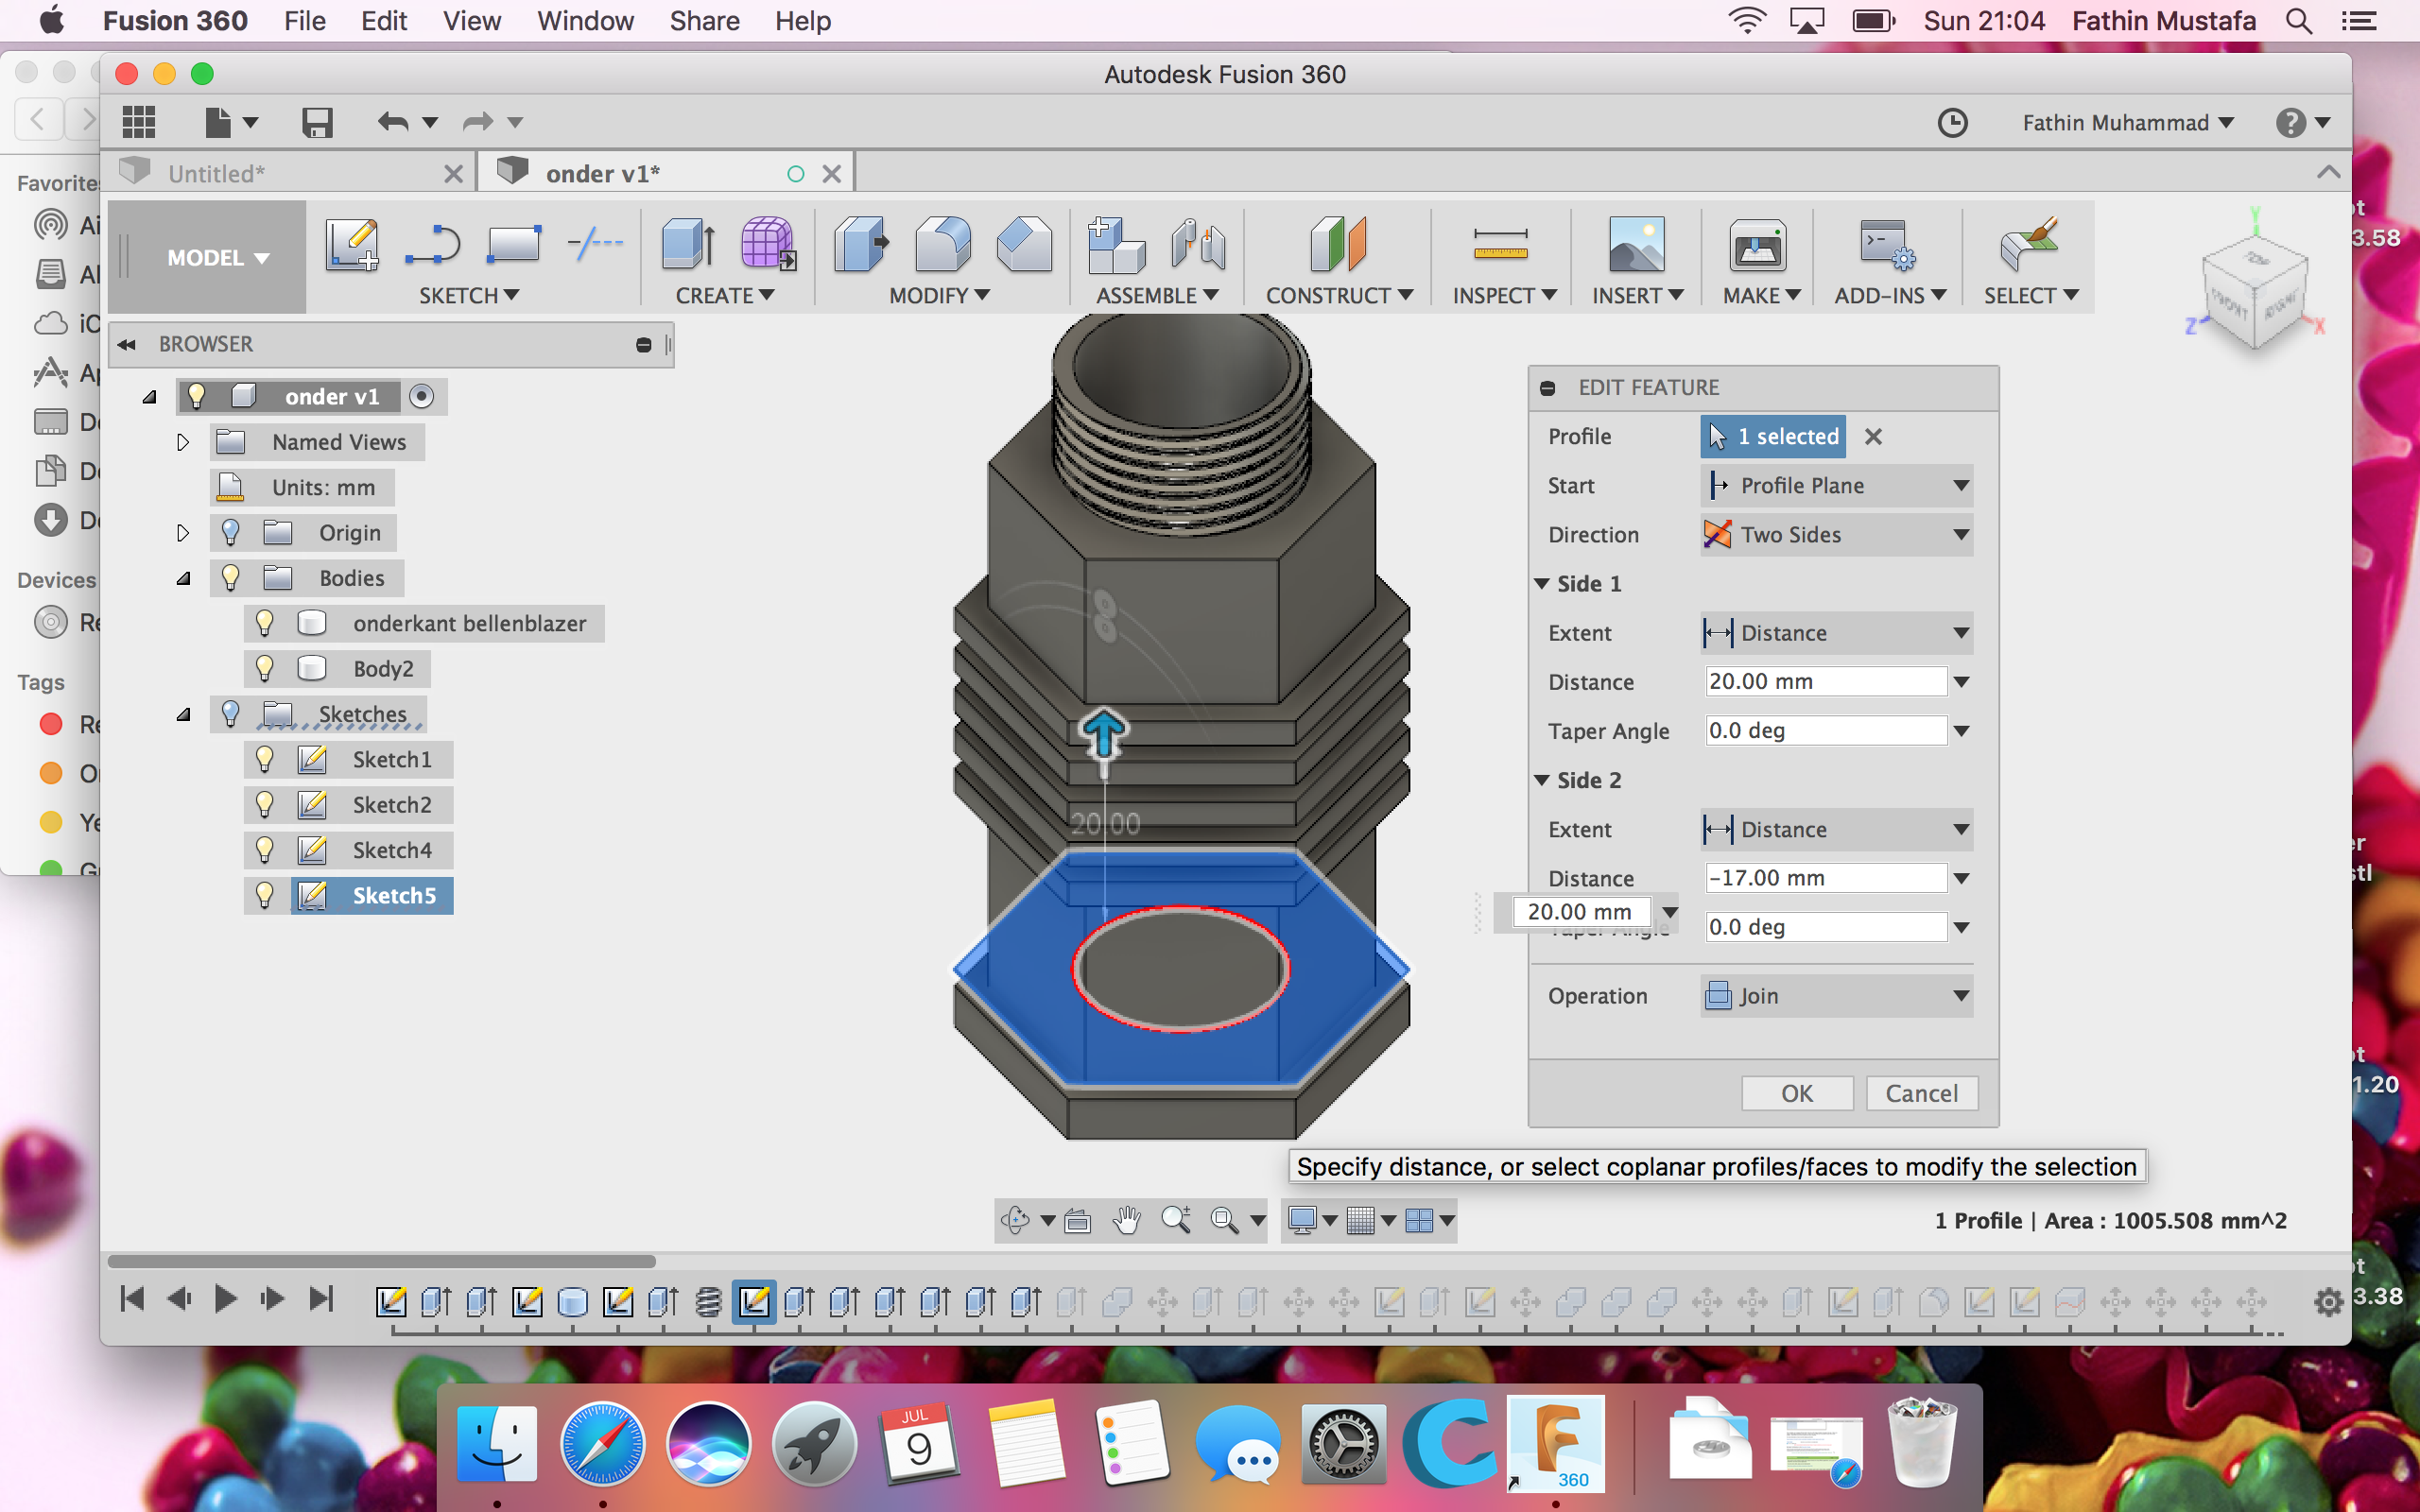Open the Create Form sculpt icon
Screen dimensions: 2420x1512
click(x=768, y=245)
